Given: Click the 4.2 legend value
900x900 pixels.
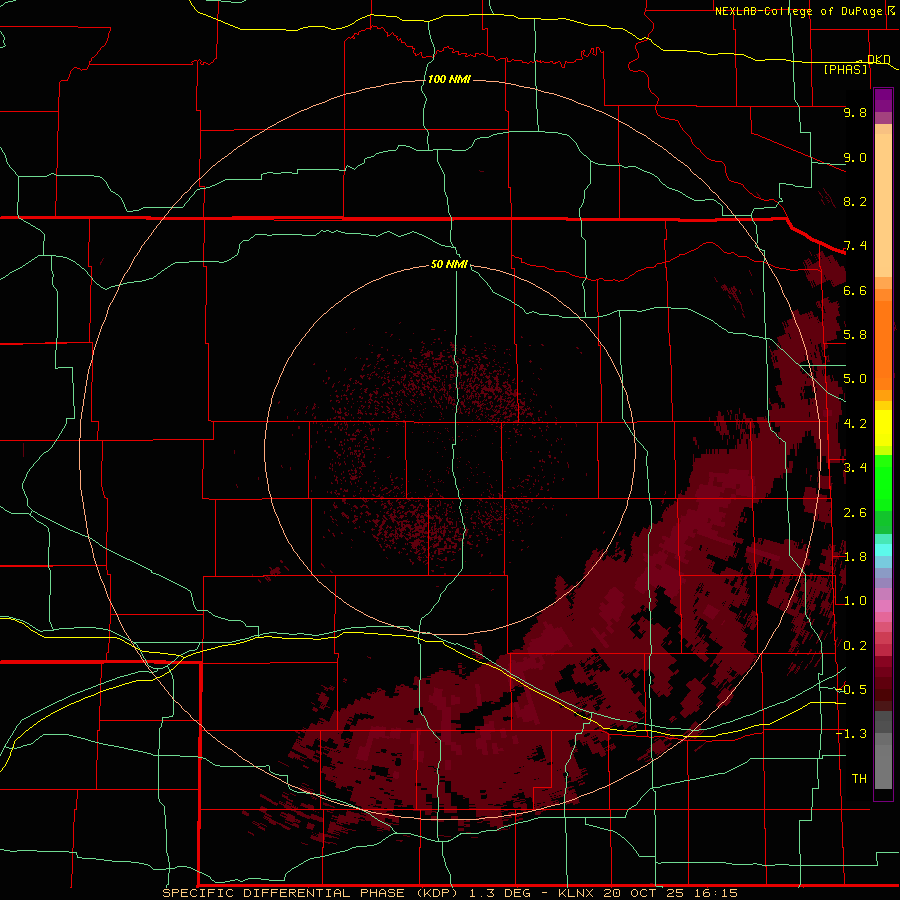Looking at the screenshot, I should tap(855, 424).
